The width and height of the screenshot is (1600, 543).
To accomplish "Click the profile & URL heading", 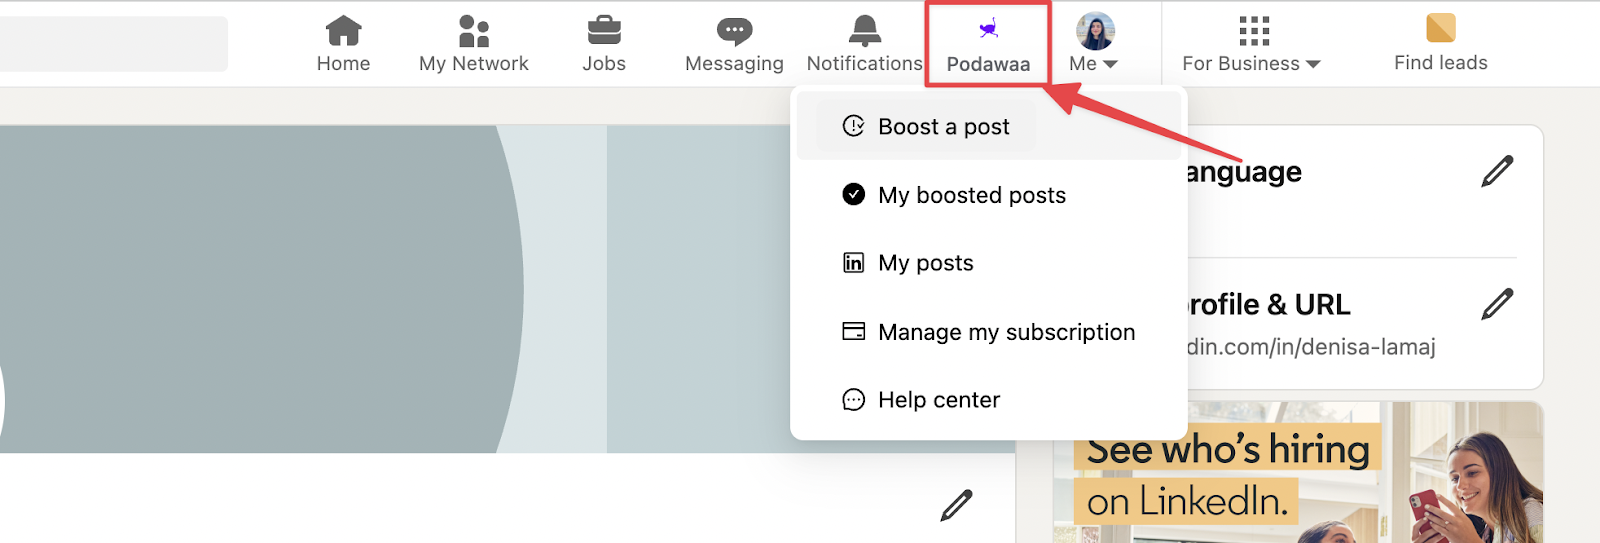I will pyautogui.click(x=1268, y=304).
